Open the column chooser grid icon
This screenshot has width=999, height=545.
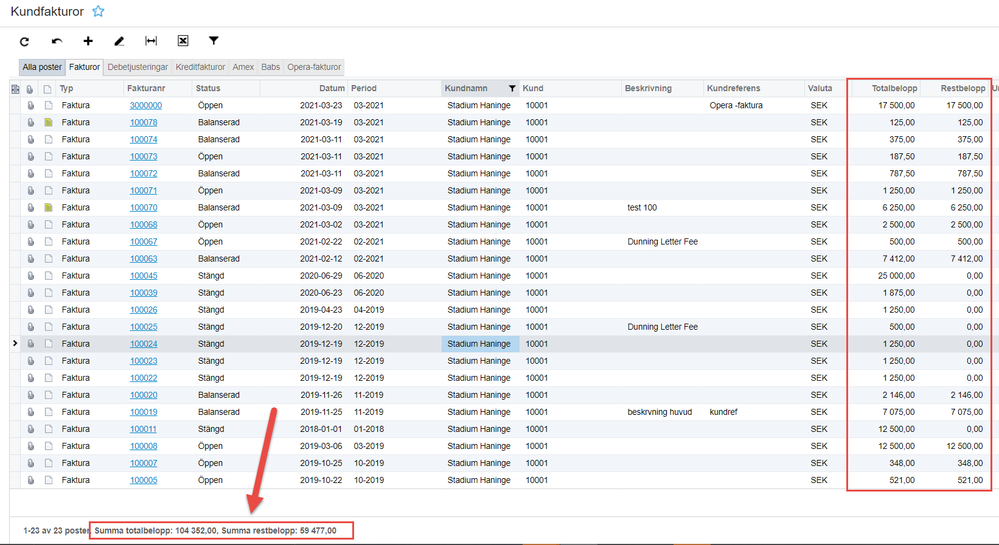click(x=15, y=89)
